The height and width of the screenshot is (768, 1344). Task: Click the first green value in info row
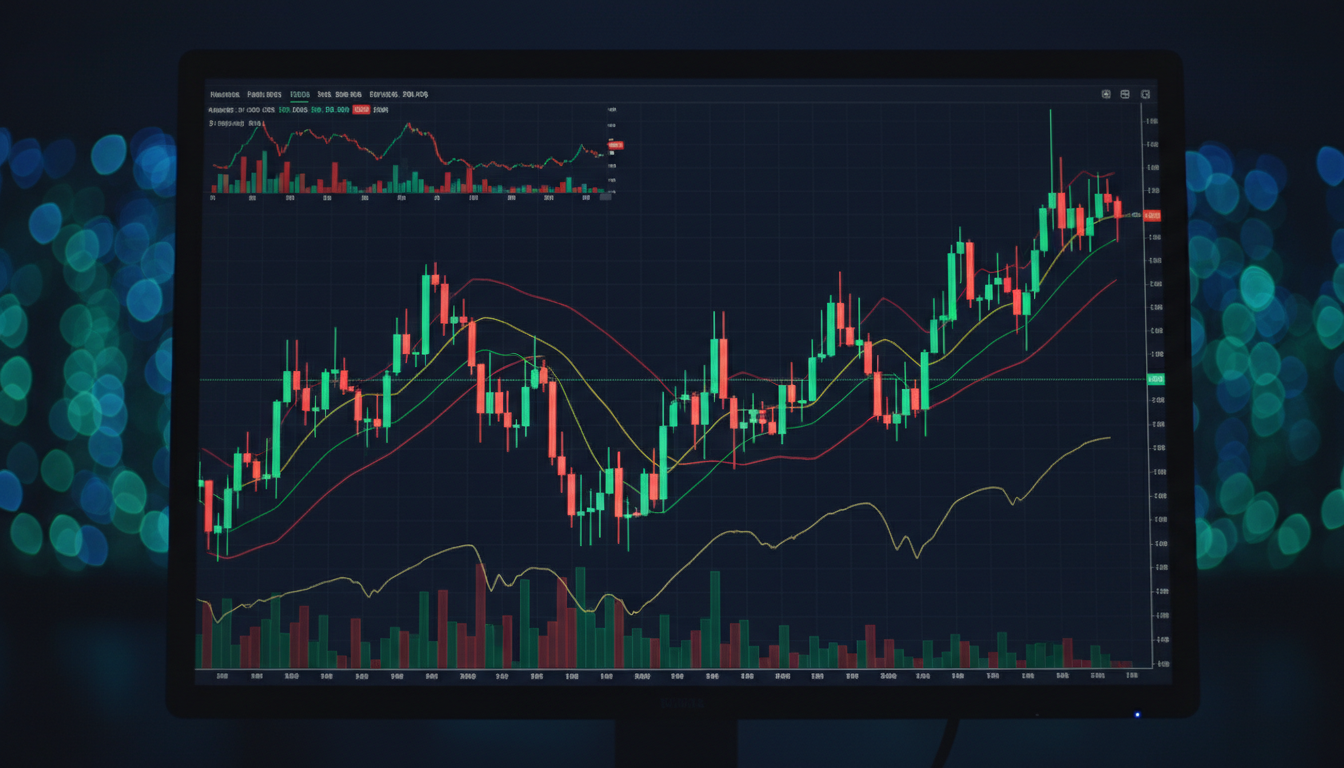point(294,110)
